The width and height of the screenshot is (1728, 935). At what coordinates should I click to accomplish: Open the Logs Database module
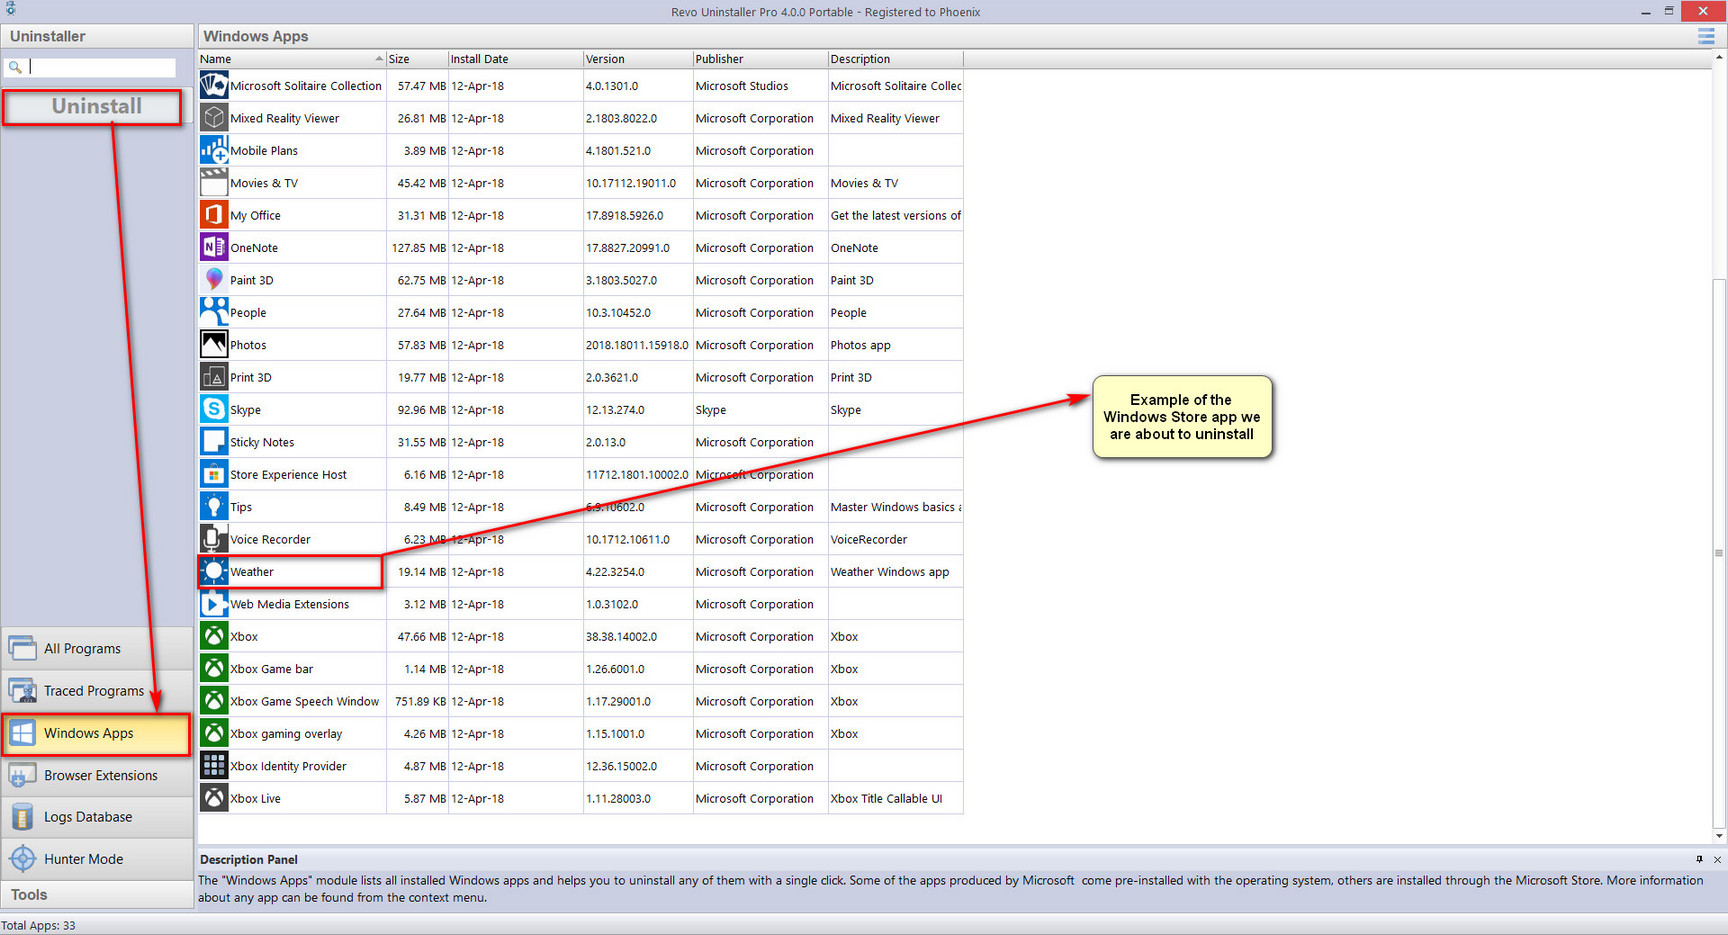tap(97, 817)
